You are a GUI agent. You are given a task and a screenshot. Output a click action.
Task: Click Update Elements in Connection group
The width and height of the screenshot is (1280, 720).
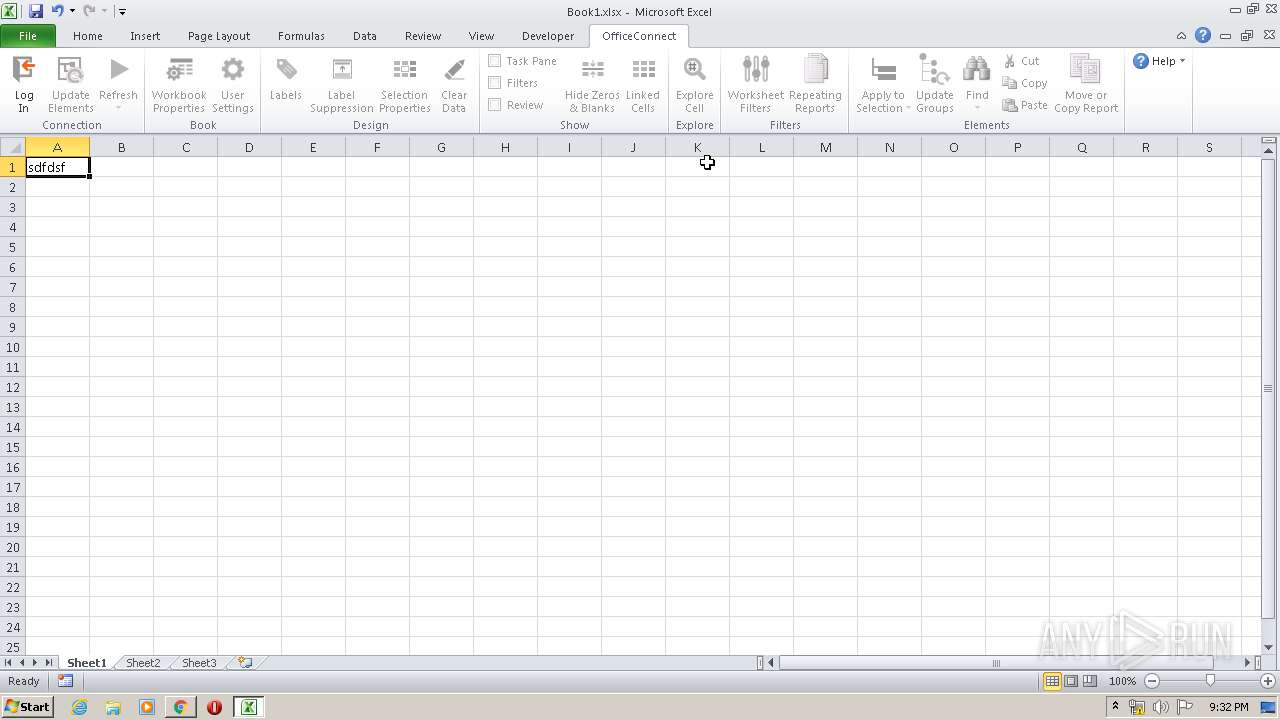pos(70,85)
